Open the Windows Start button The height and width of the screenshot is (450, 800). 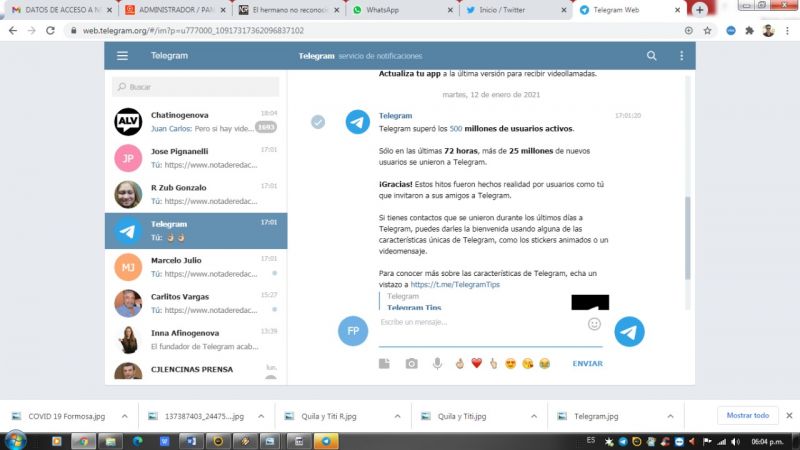coord(15,441)
